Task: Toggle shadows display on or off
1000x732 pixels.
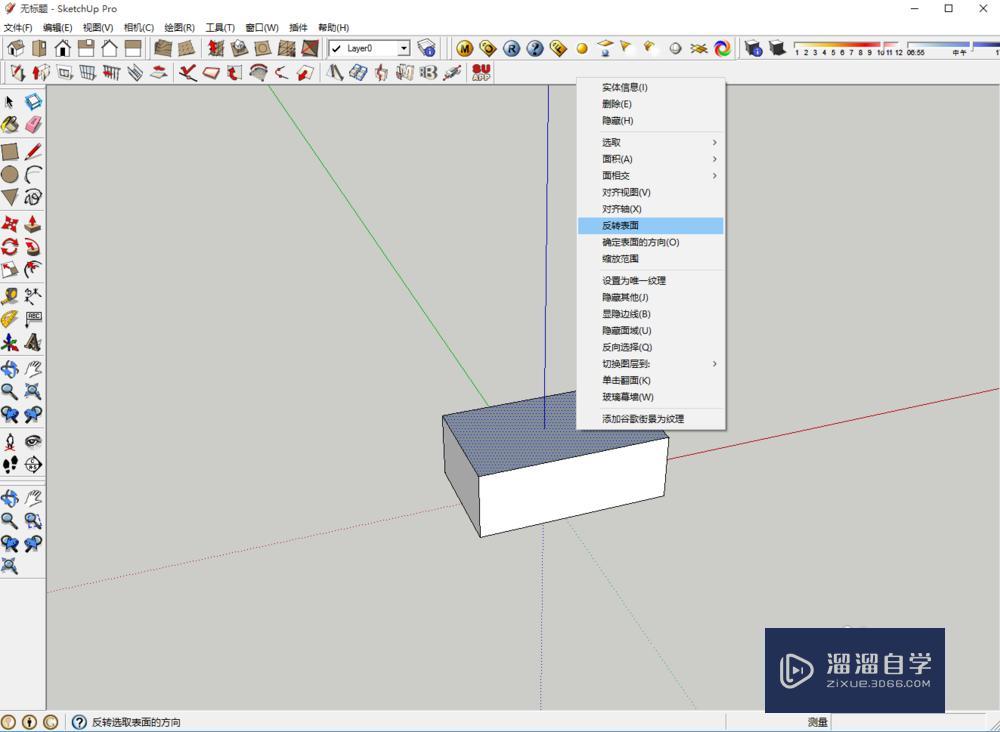Action: pyautogui.click(x=777, y=48)
